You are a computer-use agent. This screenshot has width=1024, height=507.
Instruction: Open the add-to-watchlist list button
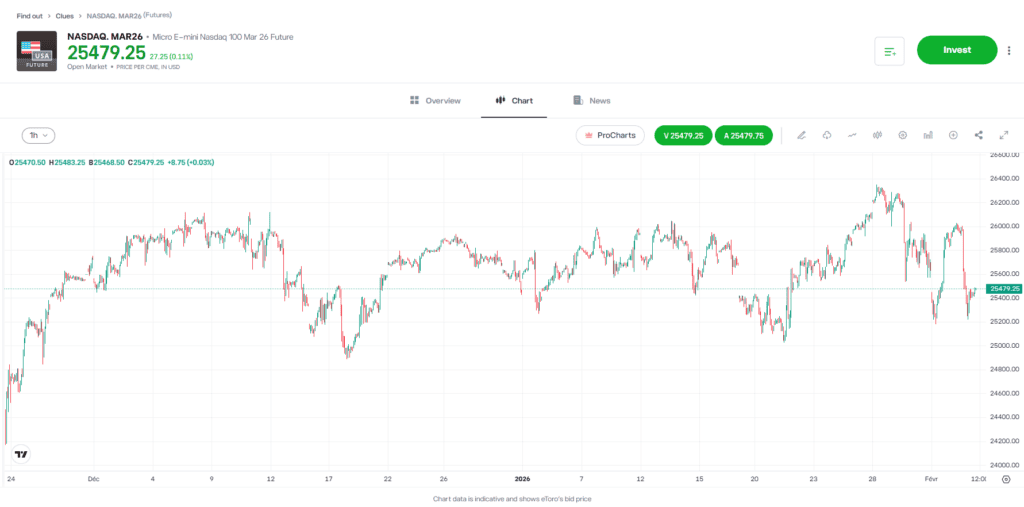pos(889,50)
